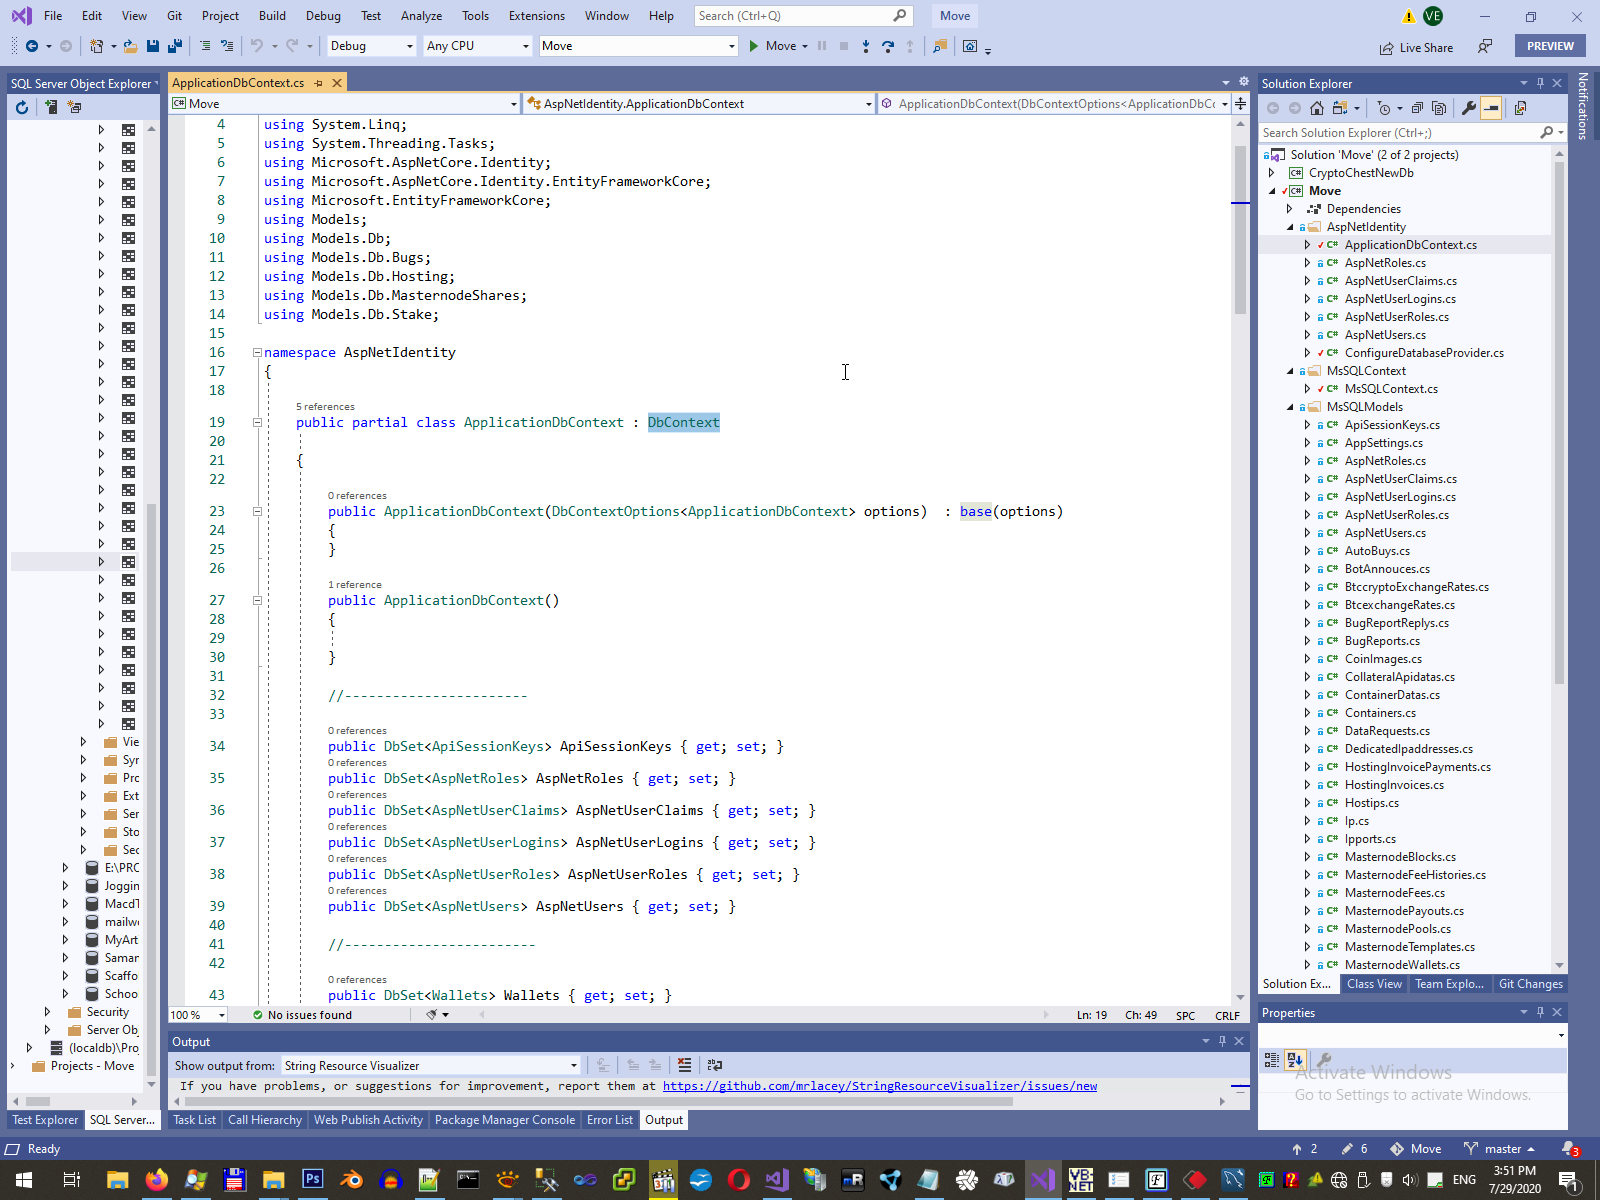The image size is (1600, 1200).
Task: Collapse the MsSQLModels folder in Solution Explorer
Action: pyautogui.click(x=1290, y=407)
